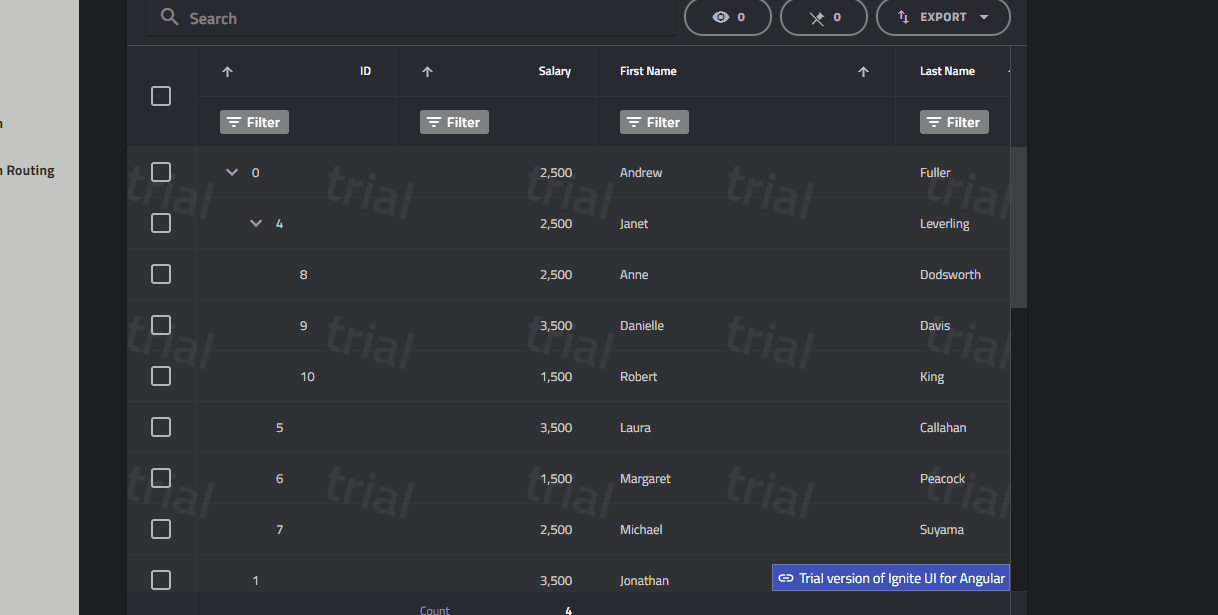Open the Filter for the Salary column
Viewport: 1218px width, 615px height.
(453, 121)
